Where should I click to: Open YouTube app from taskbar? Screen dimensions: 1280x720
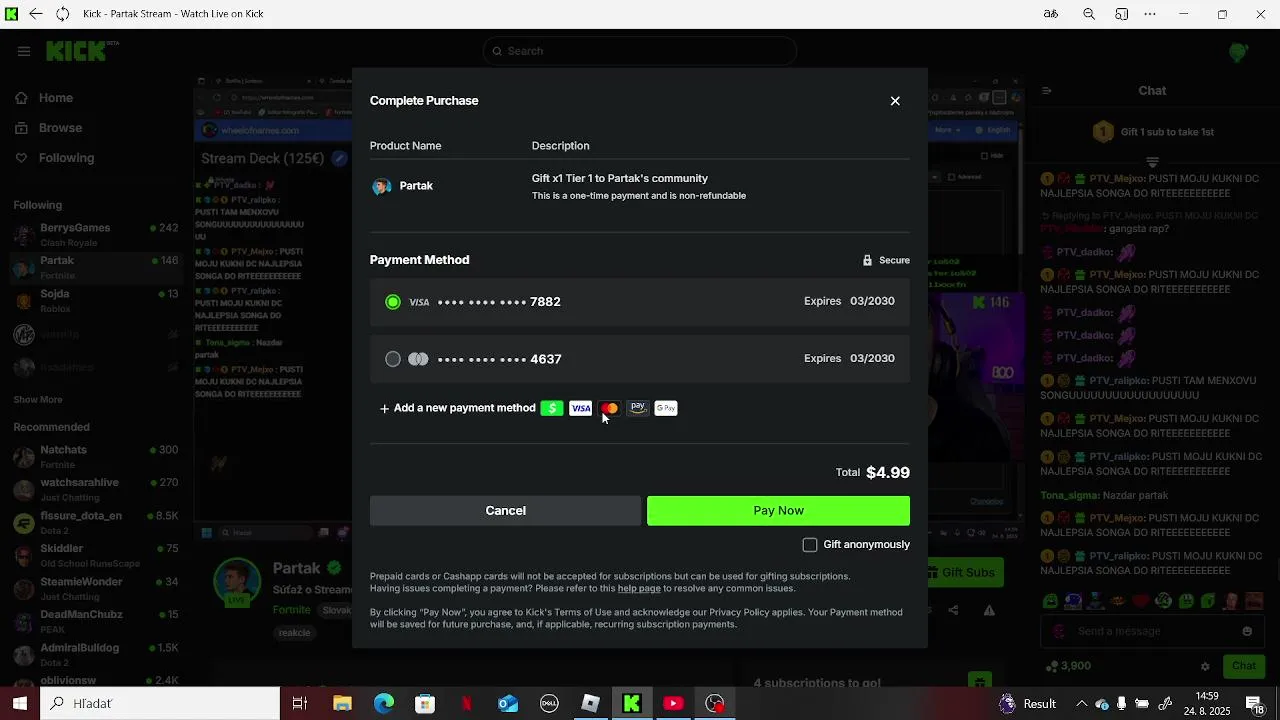pos(673,704)
